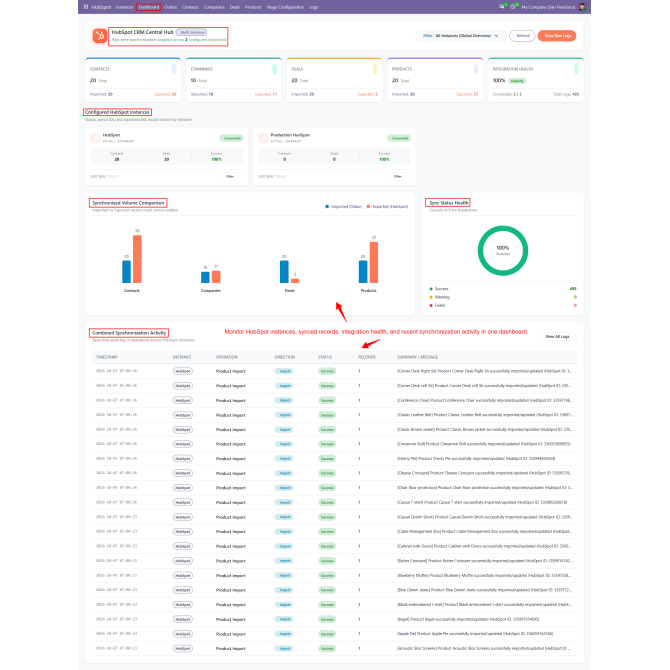The height and width of the screenshot is (670, 670).
Task: Click the Cheese Croissant log message
Action: point(485,473)
